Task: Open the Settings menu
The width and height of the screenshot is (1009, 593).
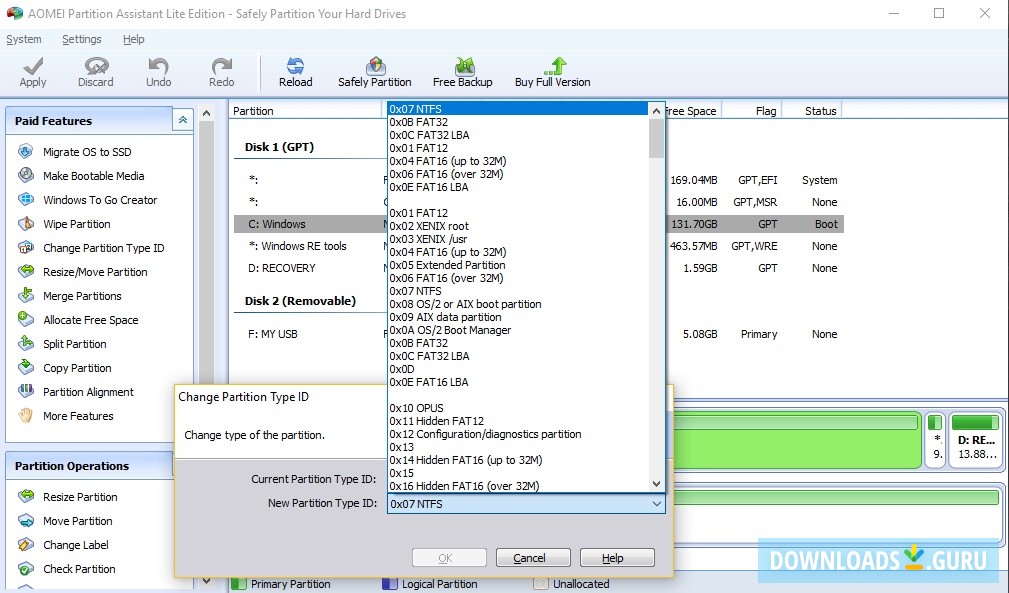Action: coord(82,39)
